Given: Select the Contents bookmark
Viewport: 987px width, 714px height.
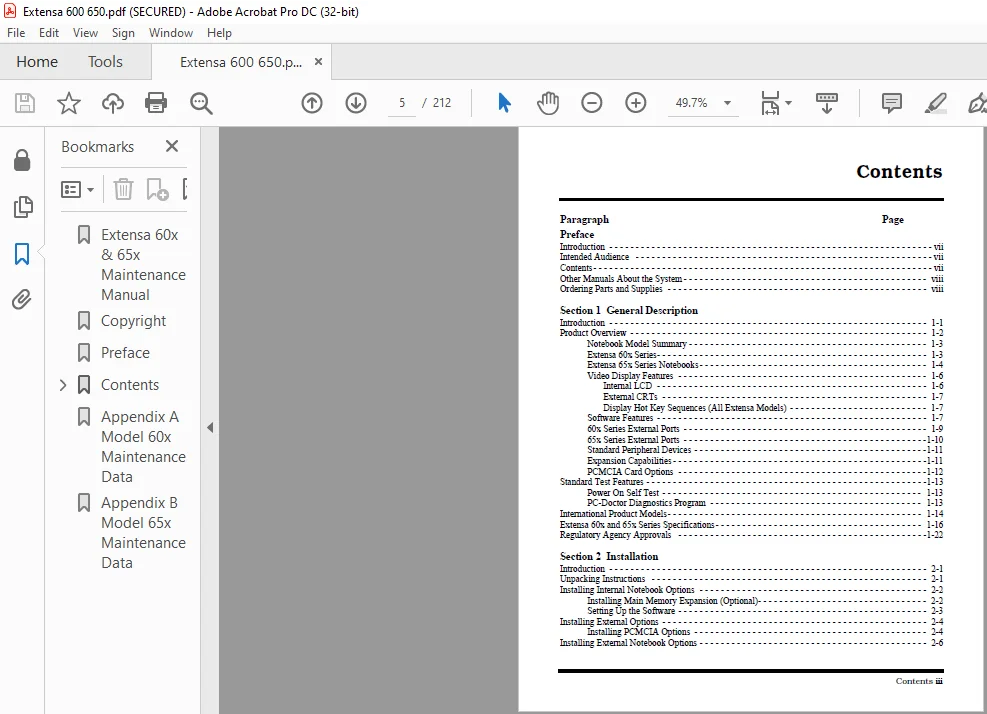Looking at the screenshot, I should point(130,385).
